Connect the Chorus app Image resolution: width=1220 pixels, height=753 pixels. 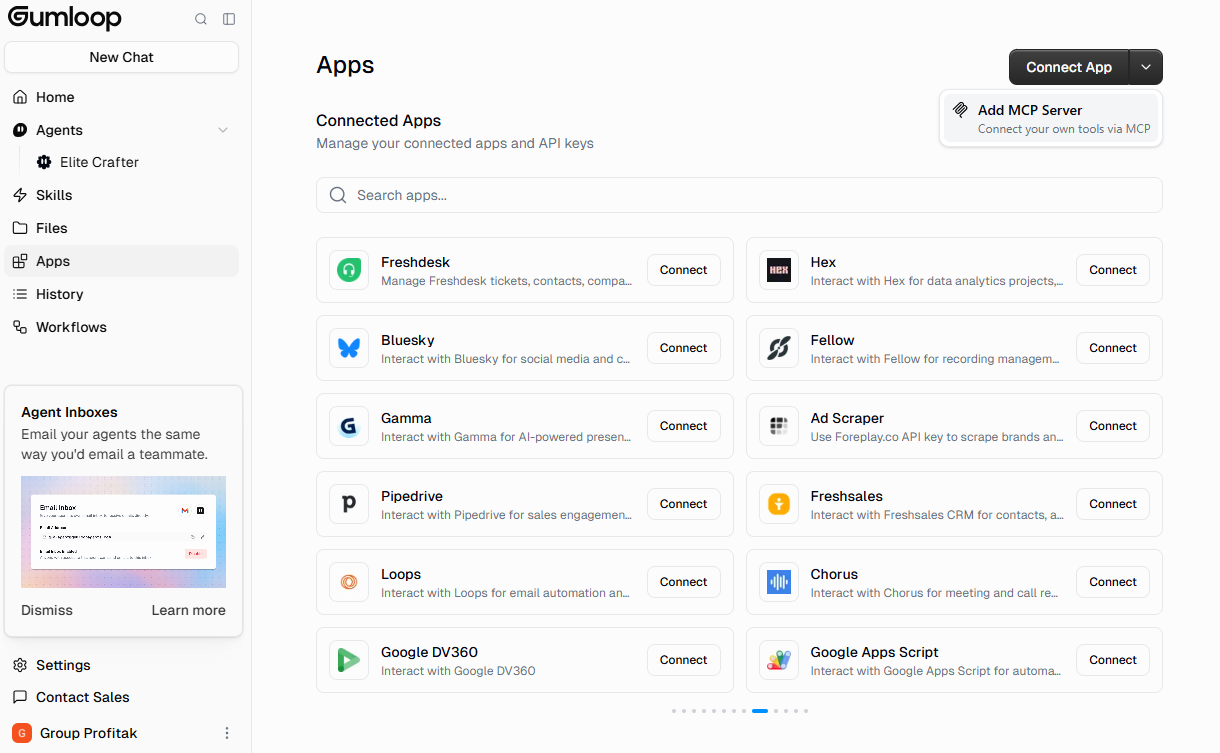(1113, 582)
